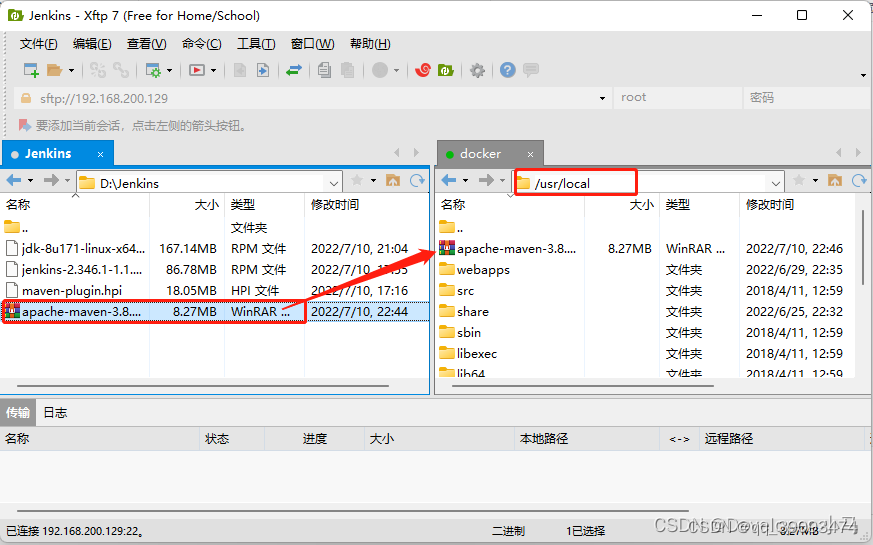
Task: Click the copy documents toolbar icon
Action: click(324, 70)
